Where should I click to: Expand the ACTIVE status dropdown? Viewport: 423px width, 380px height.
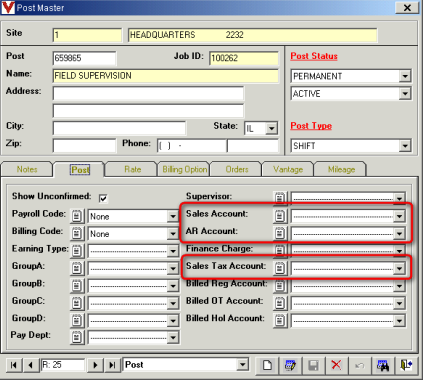pos(405,94)
